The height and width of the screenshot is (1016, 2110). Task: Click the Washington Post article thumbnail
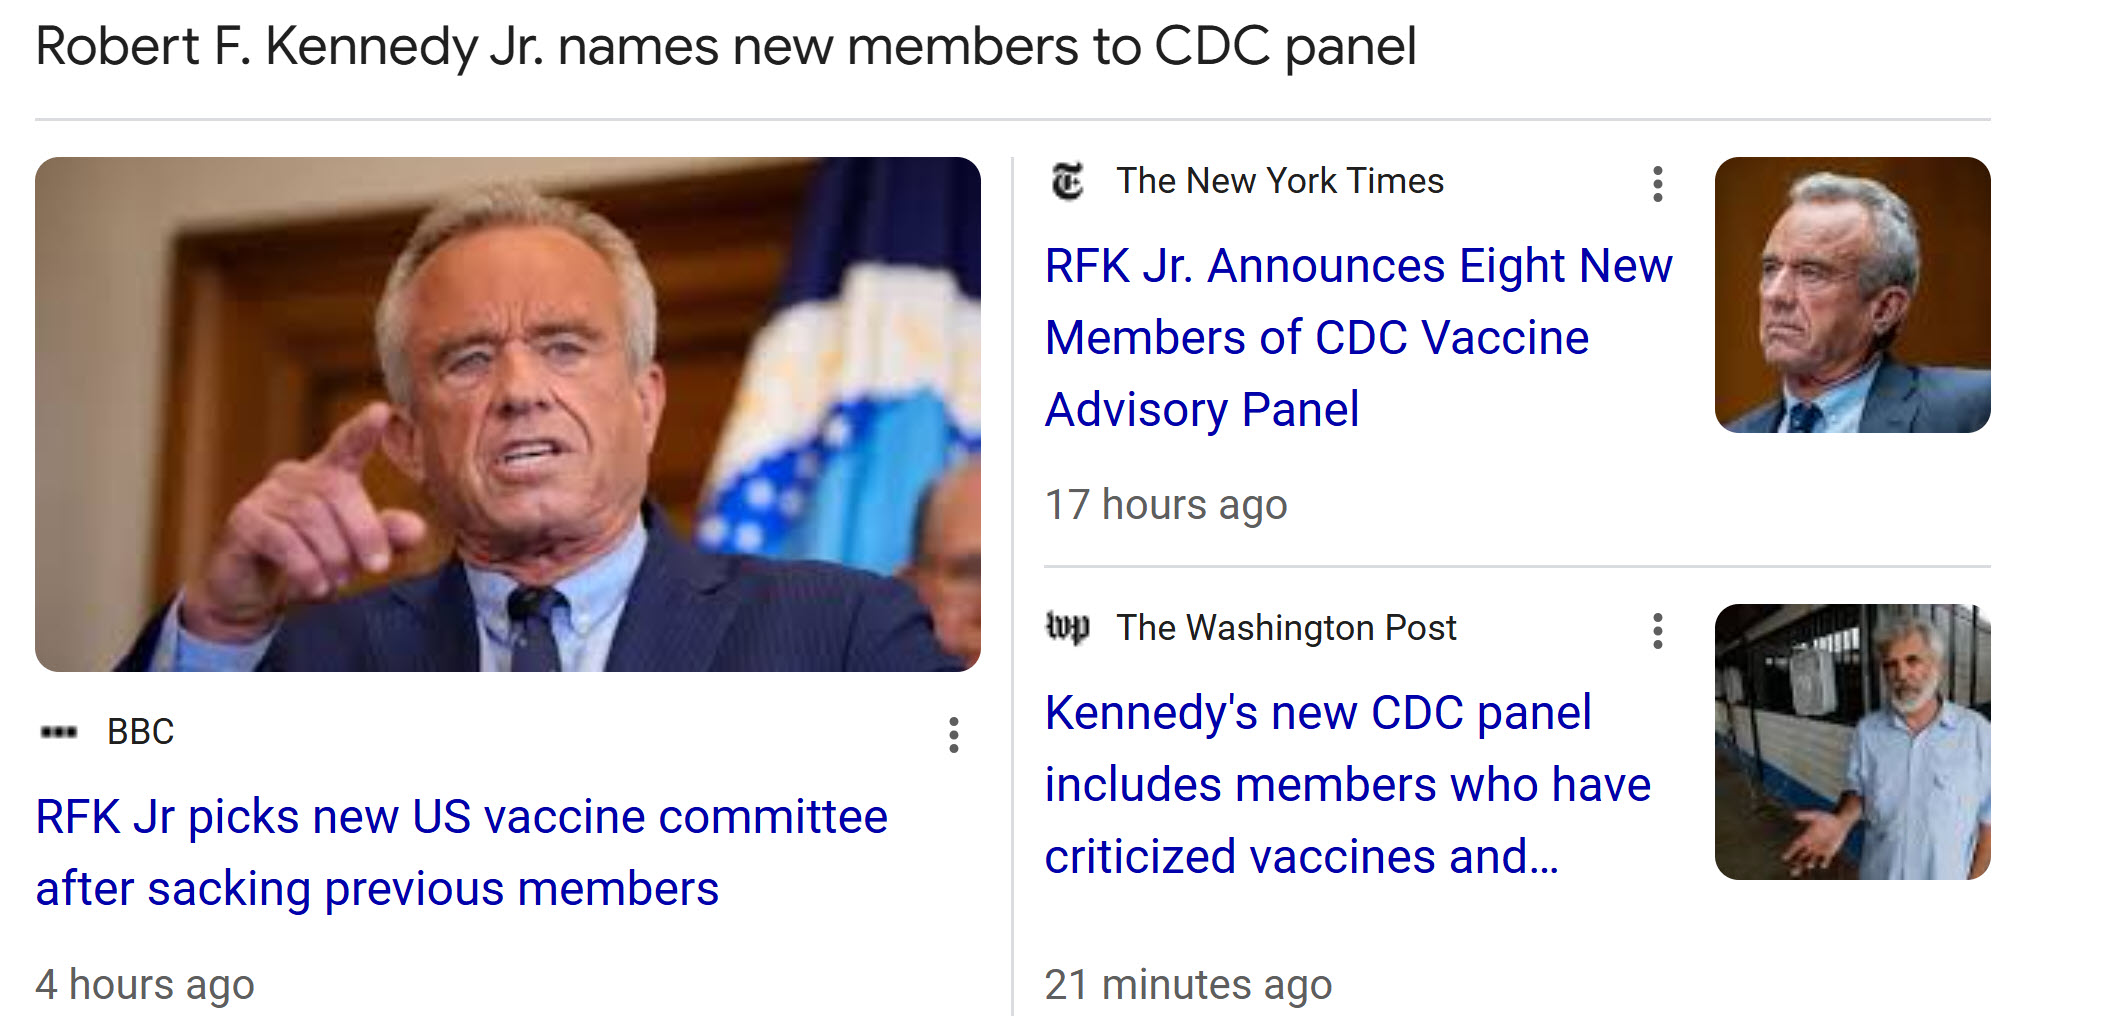point(1852,742)
